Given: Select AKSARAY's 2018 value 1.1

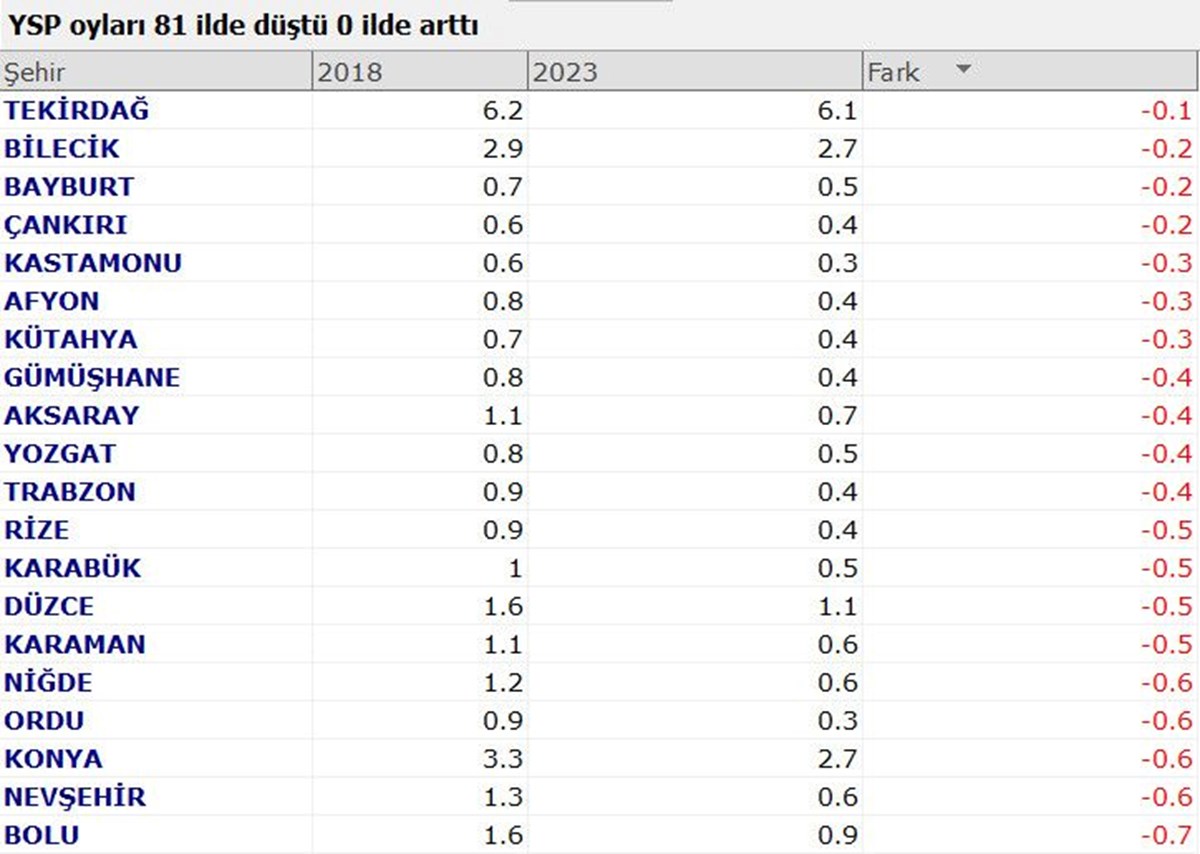Looking at the screenshot, I should 503,415.
